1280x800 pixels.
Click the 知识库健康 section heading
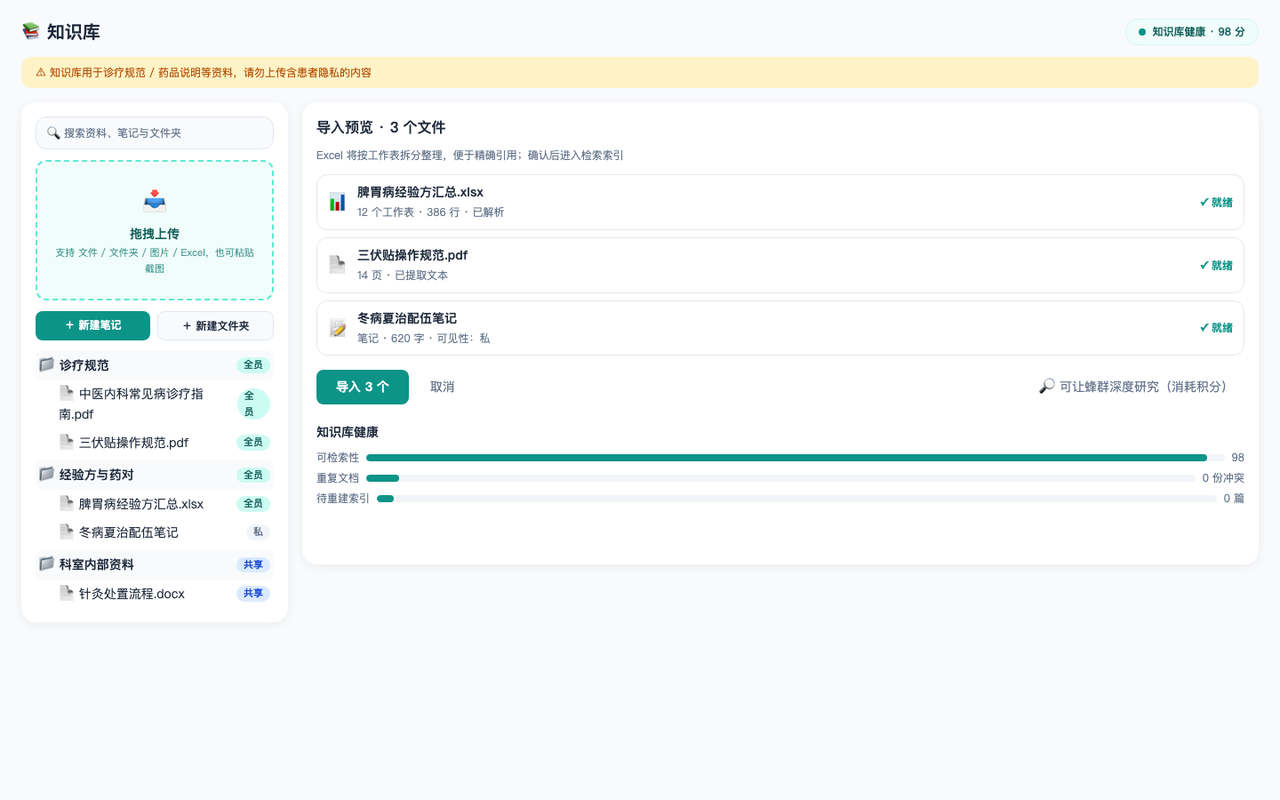tap(347, 433)
